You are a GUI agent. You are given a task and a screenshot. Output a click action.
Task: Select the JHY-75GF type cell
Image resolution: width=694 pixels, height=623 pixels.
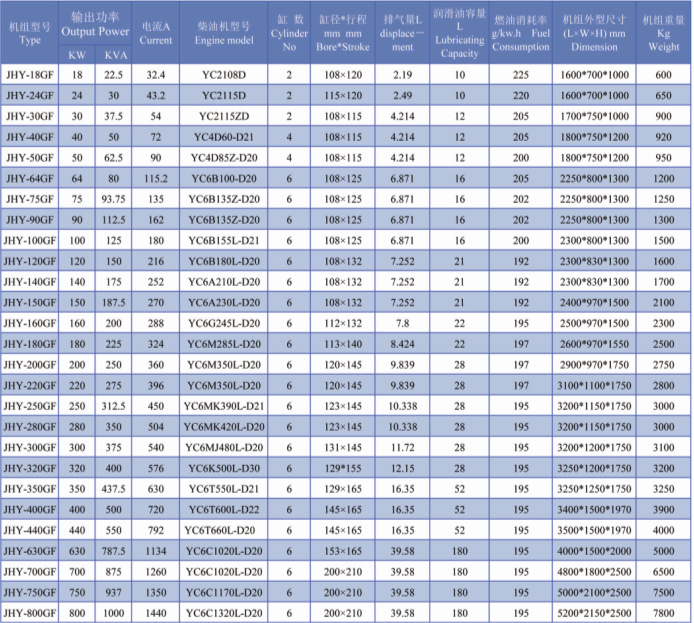pos(30,199)
